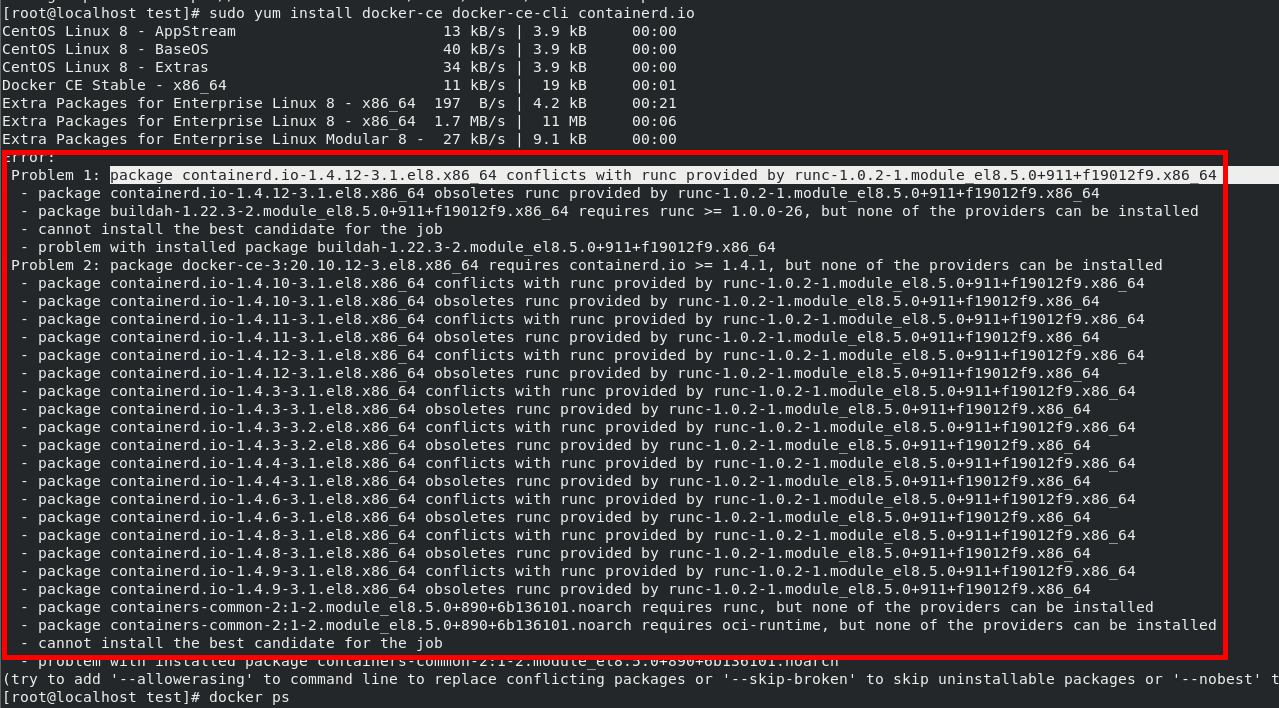The image size is (1279, 708).
Task: Click containerd.io-1.4.10 conflicts with runc line
Action: pos(582,283)
